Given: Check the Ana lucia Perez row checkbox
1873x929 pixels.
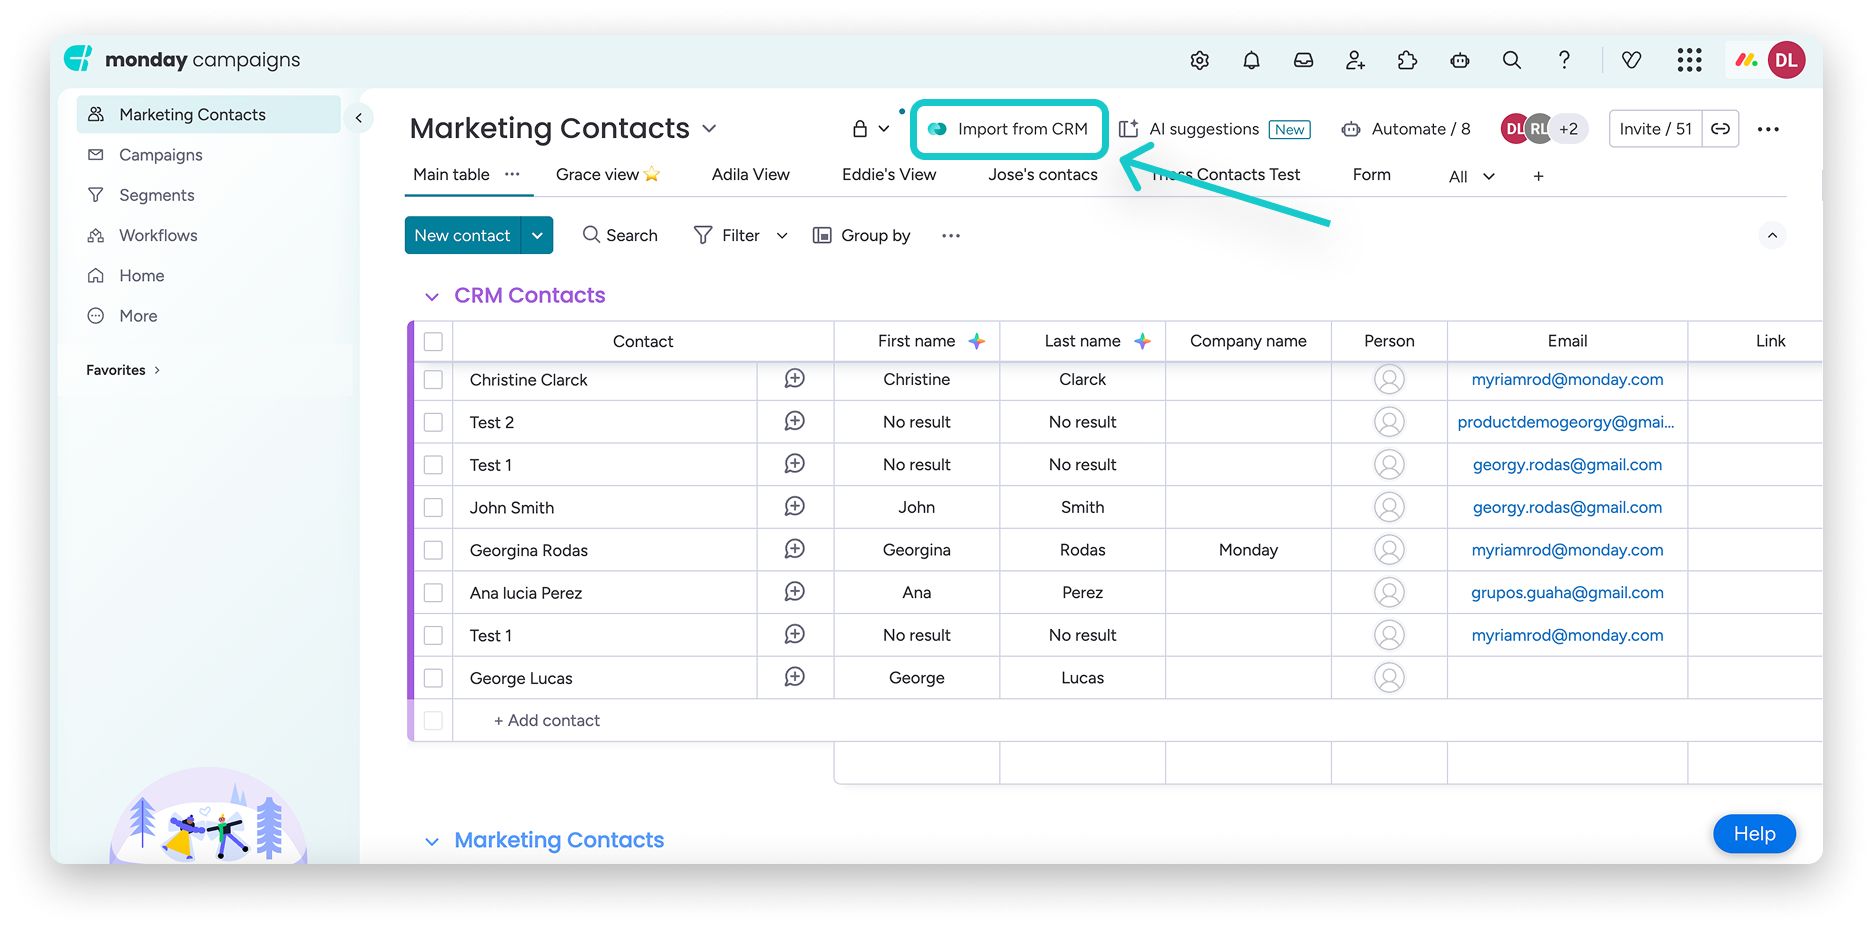Looking at the screenshot, I should 433,593.
